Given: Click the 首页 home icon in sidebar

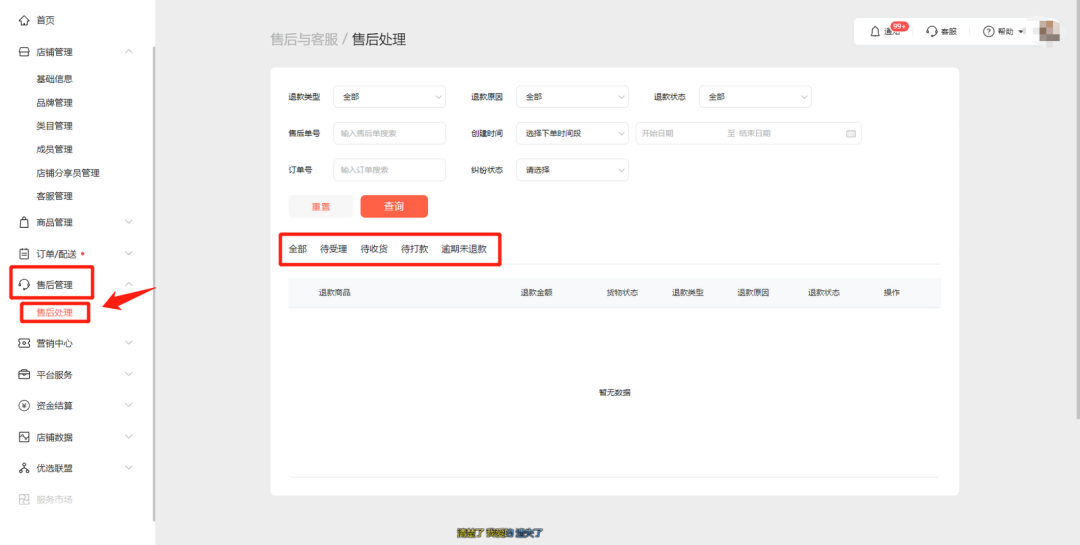Looking at the screenshot, I should pyautogui.click(x=24, y=20).
